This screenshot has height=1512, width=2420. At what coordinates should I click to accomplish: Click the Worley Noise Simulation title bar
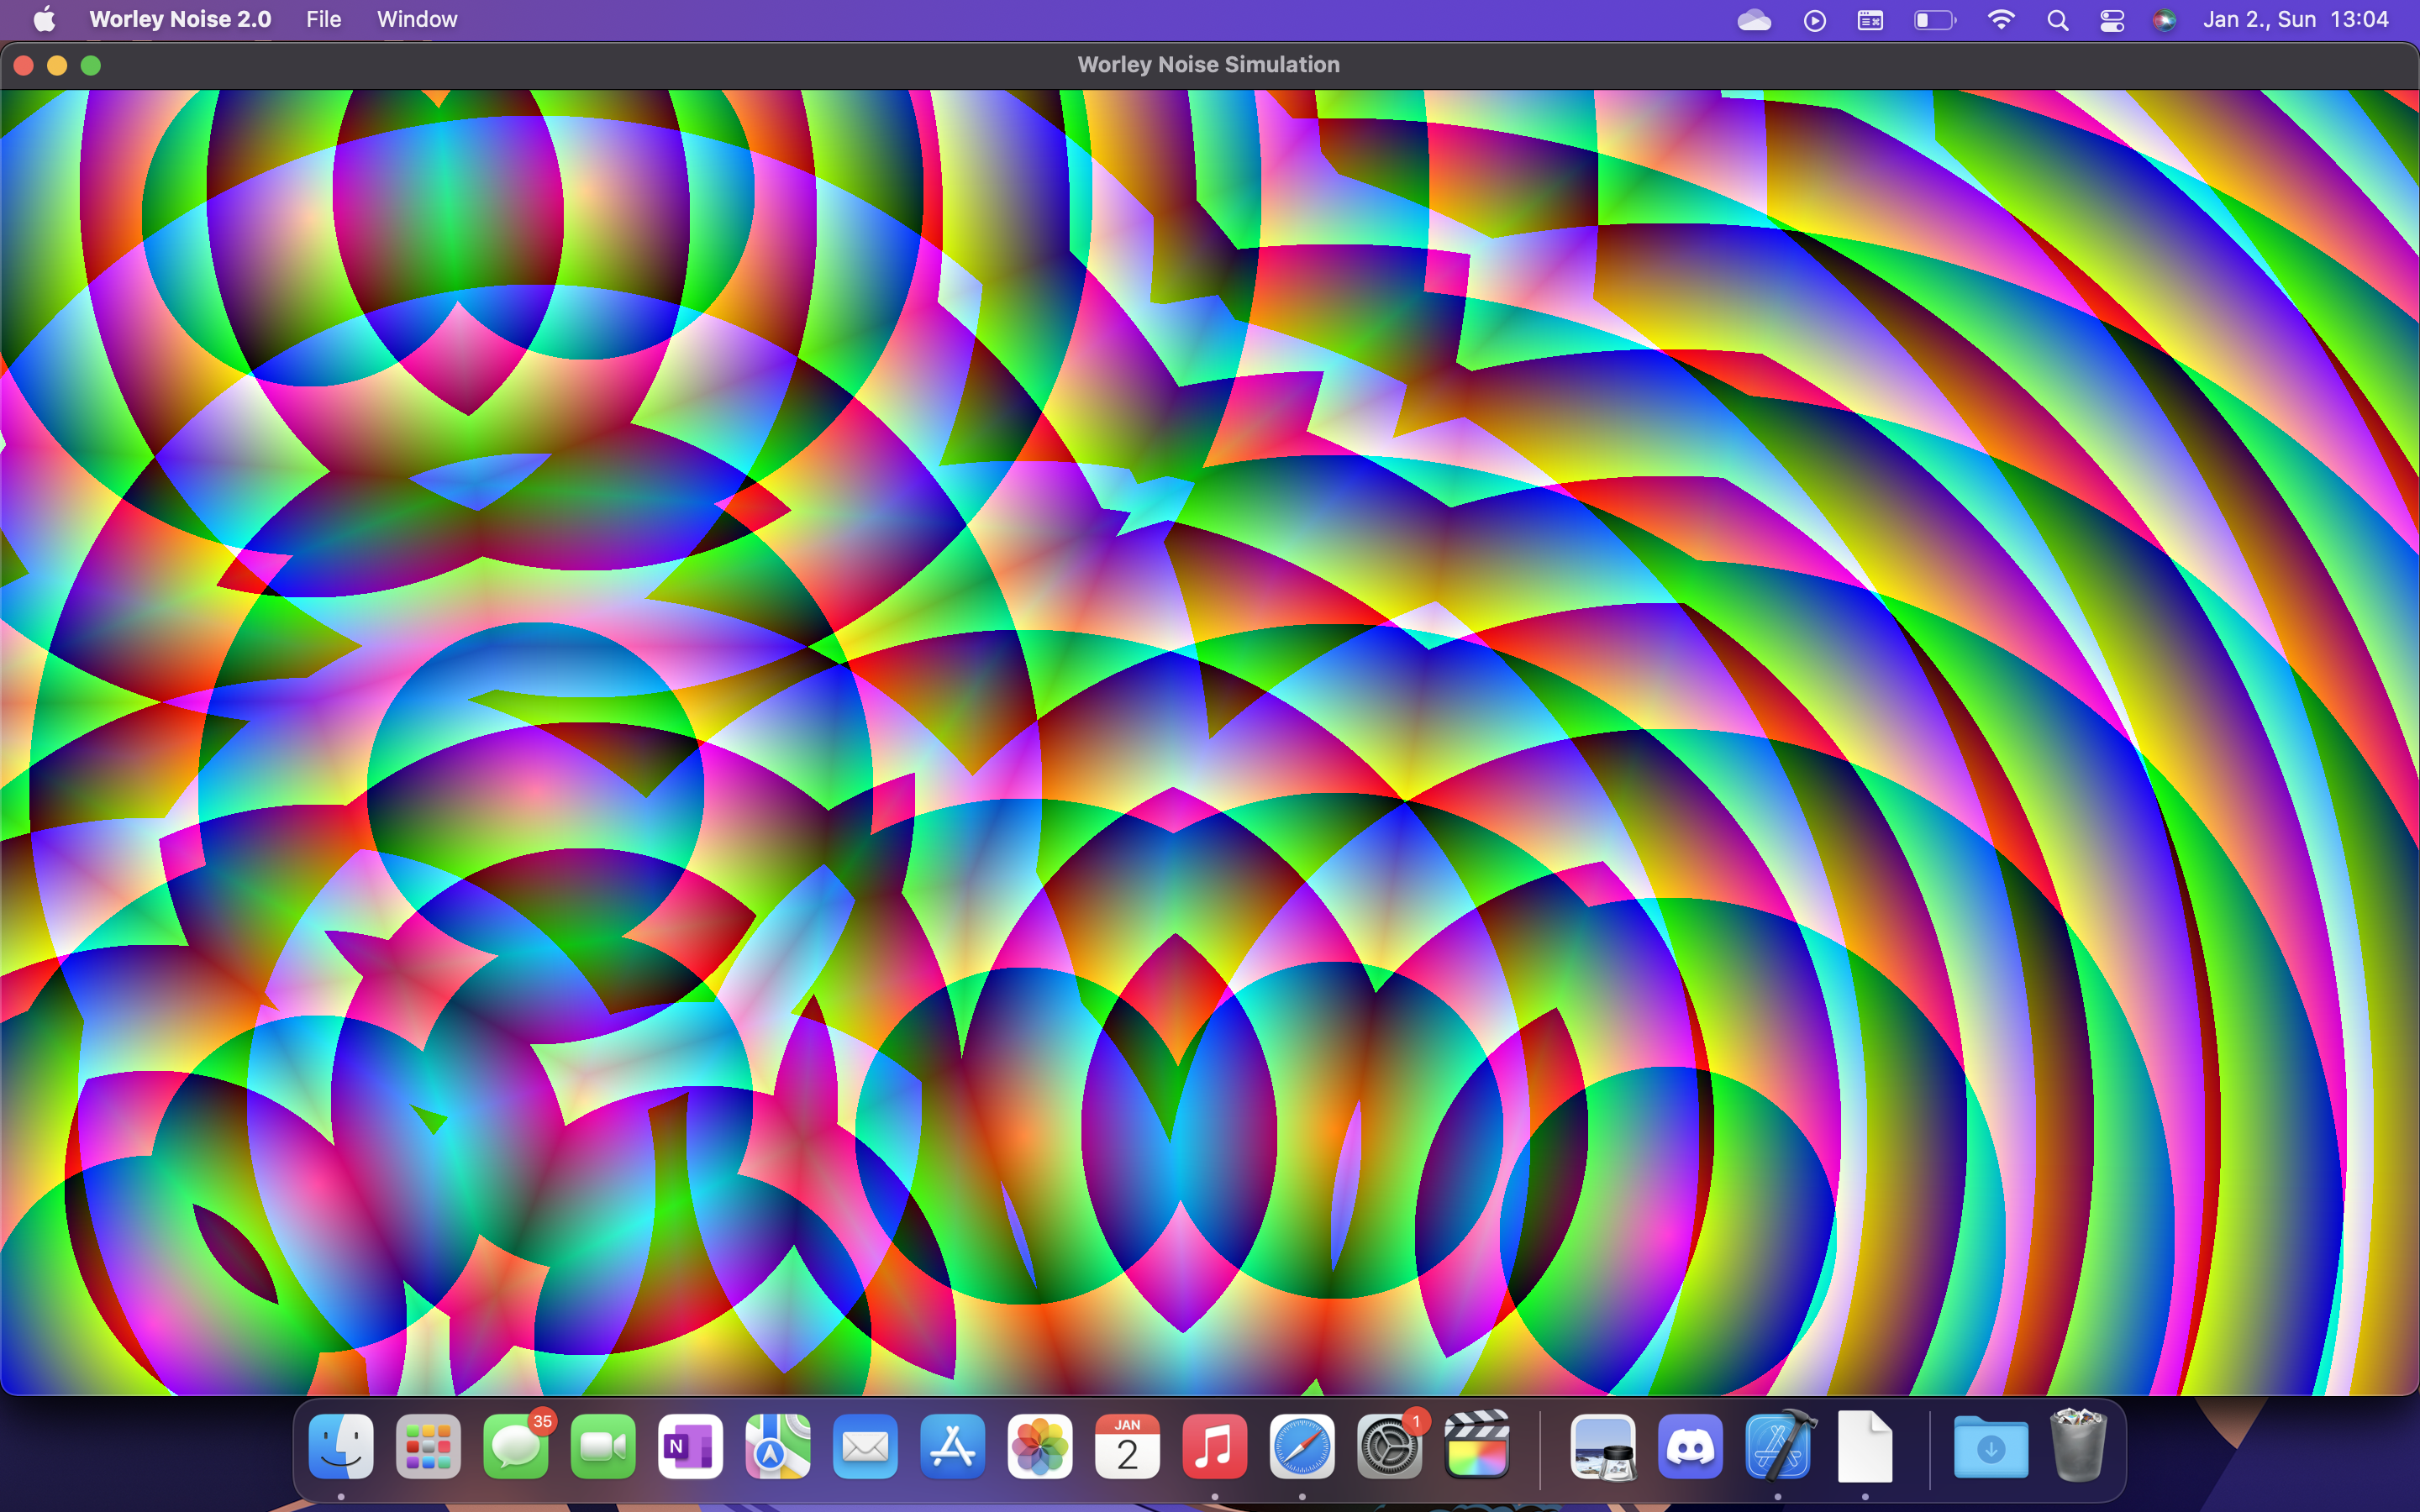pyautogui.click(x=1209, y=65)
